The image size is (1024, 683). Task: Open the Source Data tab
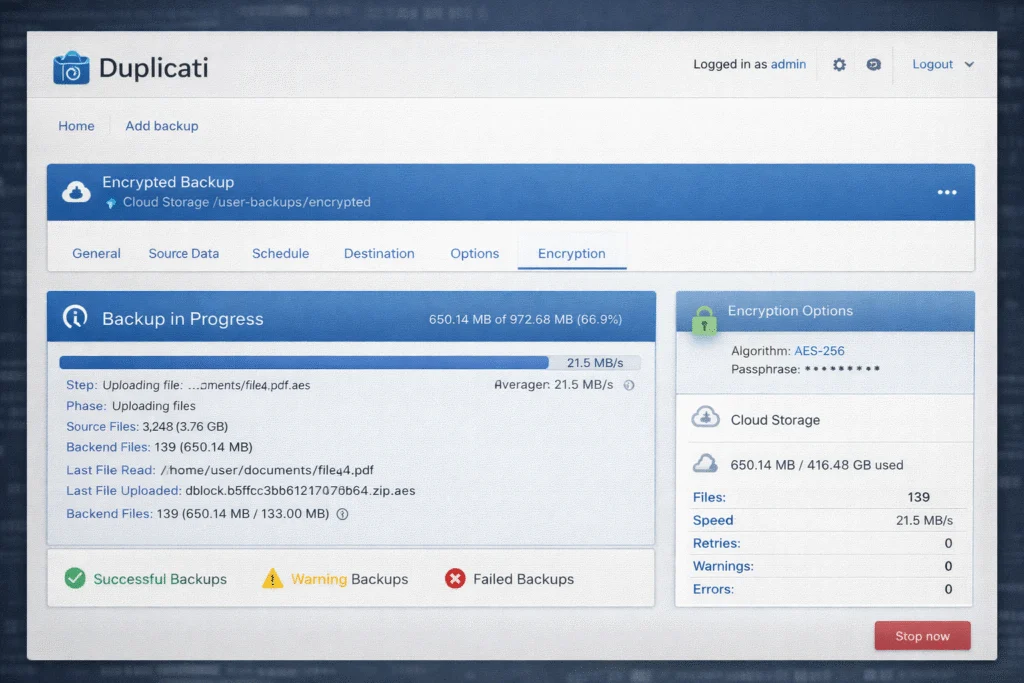click(184, 253)
